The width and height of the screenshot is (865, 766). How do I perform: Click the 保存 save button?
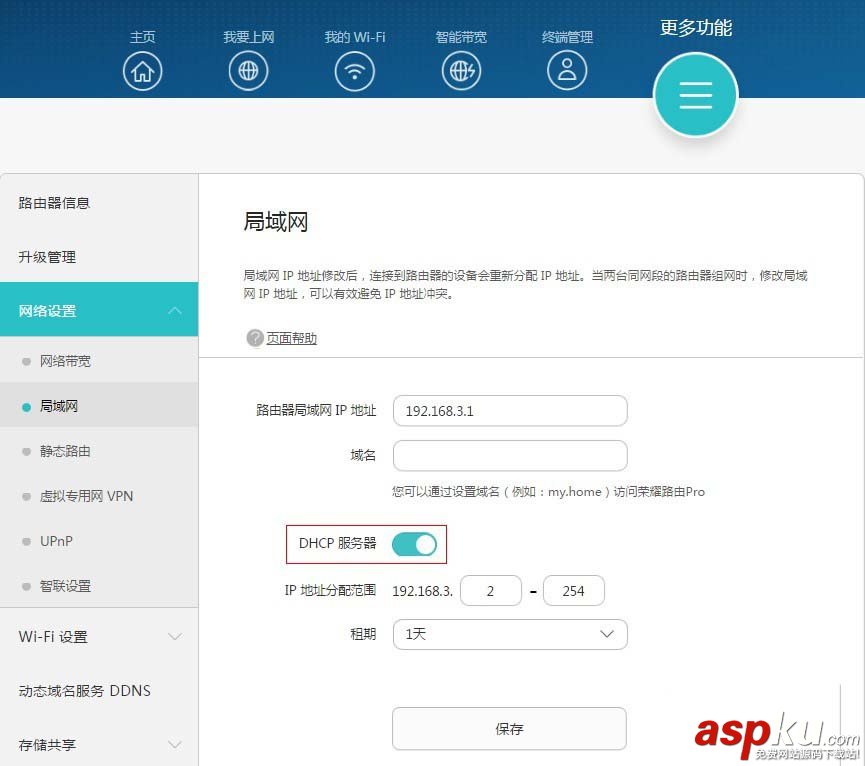pyautogui.click(x=509, y=729)
